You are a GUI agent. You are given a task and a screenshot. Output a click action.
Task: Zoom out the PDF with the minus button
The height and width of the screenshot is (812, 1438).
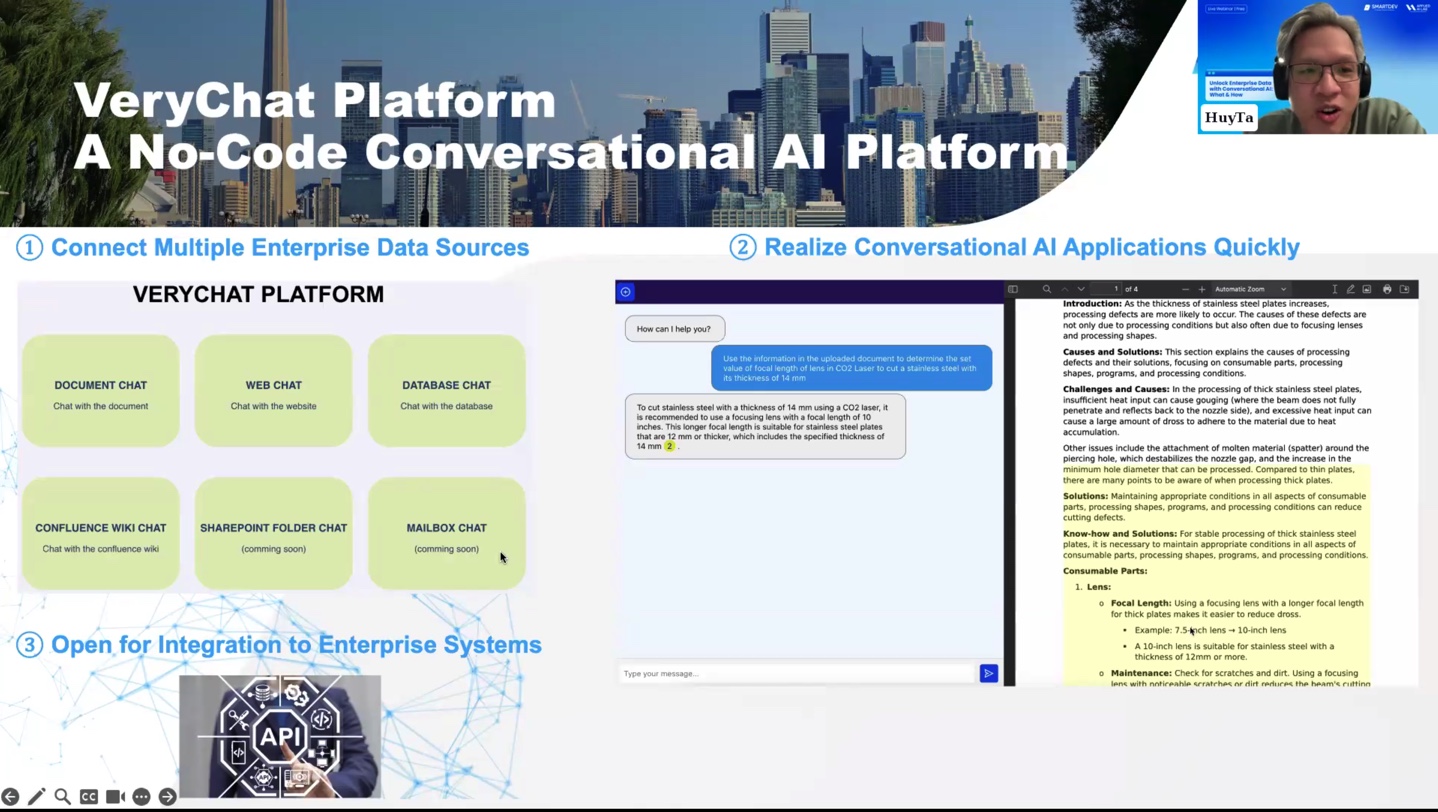[1185, 289]
